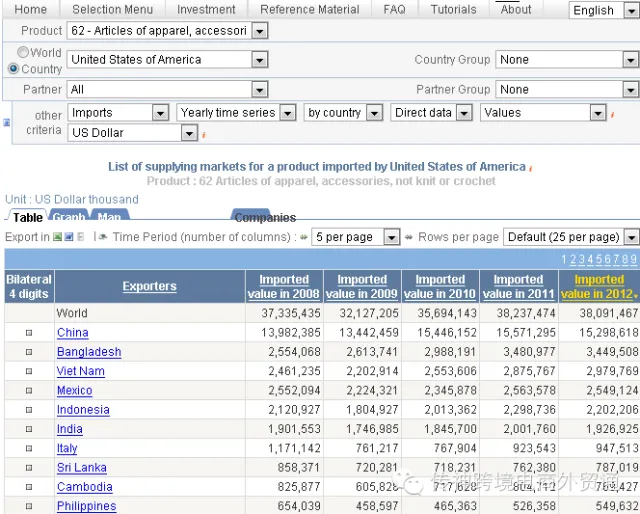Open the FAQ menu item
This screenshot has height=514, width=640.
coord(395,9)
